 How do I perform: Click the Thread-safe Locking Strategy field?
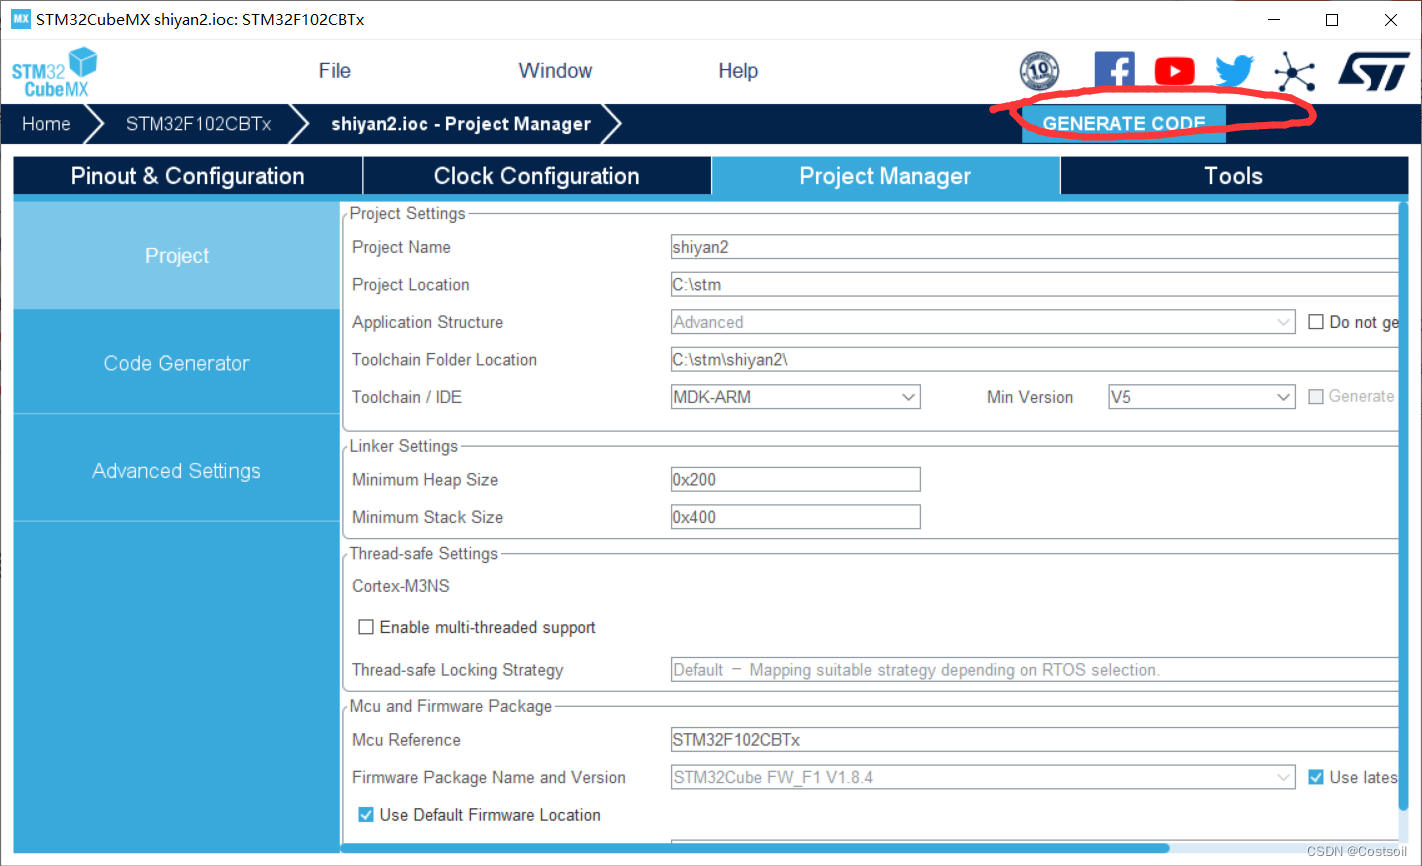tap(1034, 670)
